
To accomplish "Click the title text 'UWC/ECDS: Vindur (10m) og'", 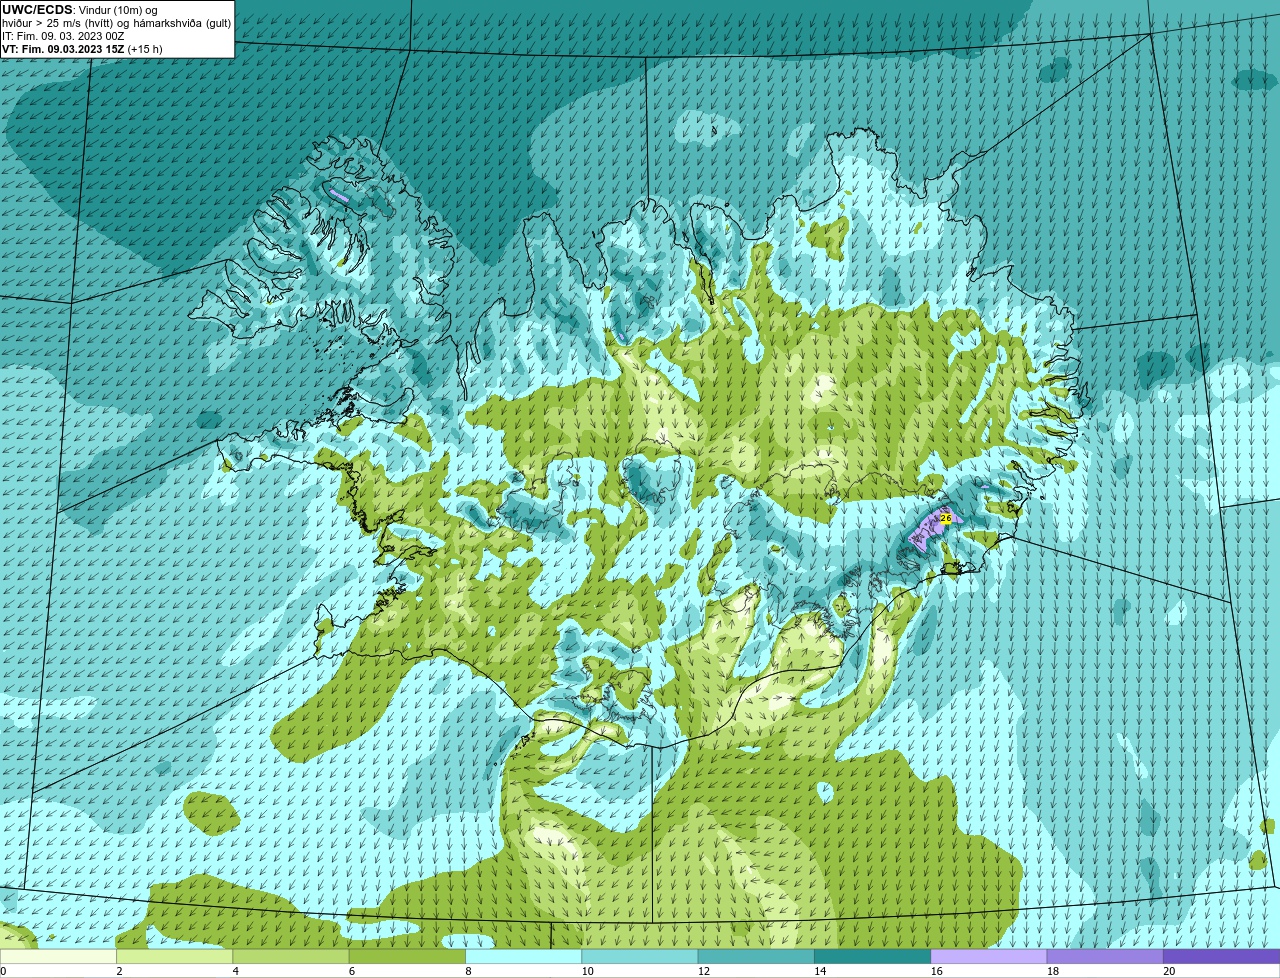I will tap(81, 10).
